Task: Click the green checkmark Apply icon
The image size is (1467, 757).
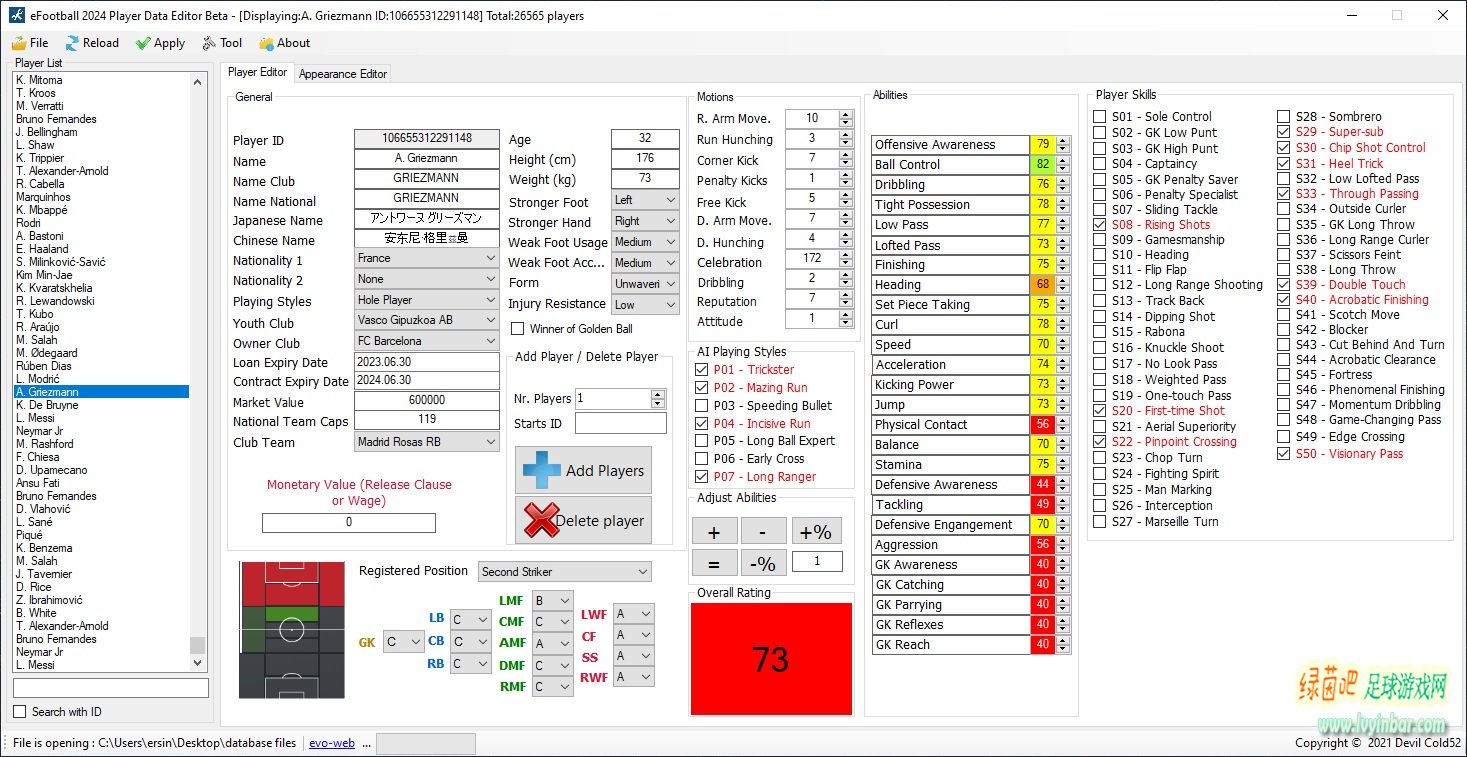Action: (143, 43)
